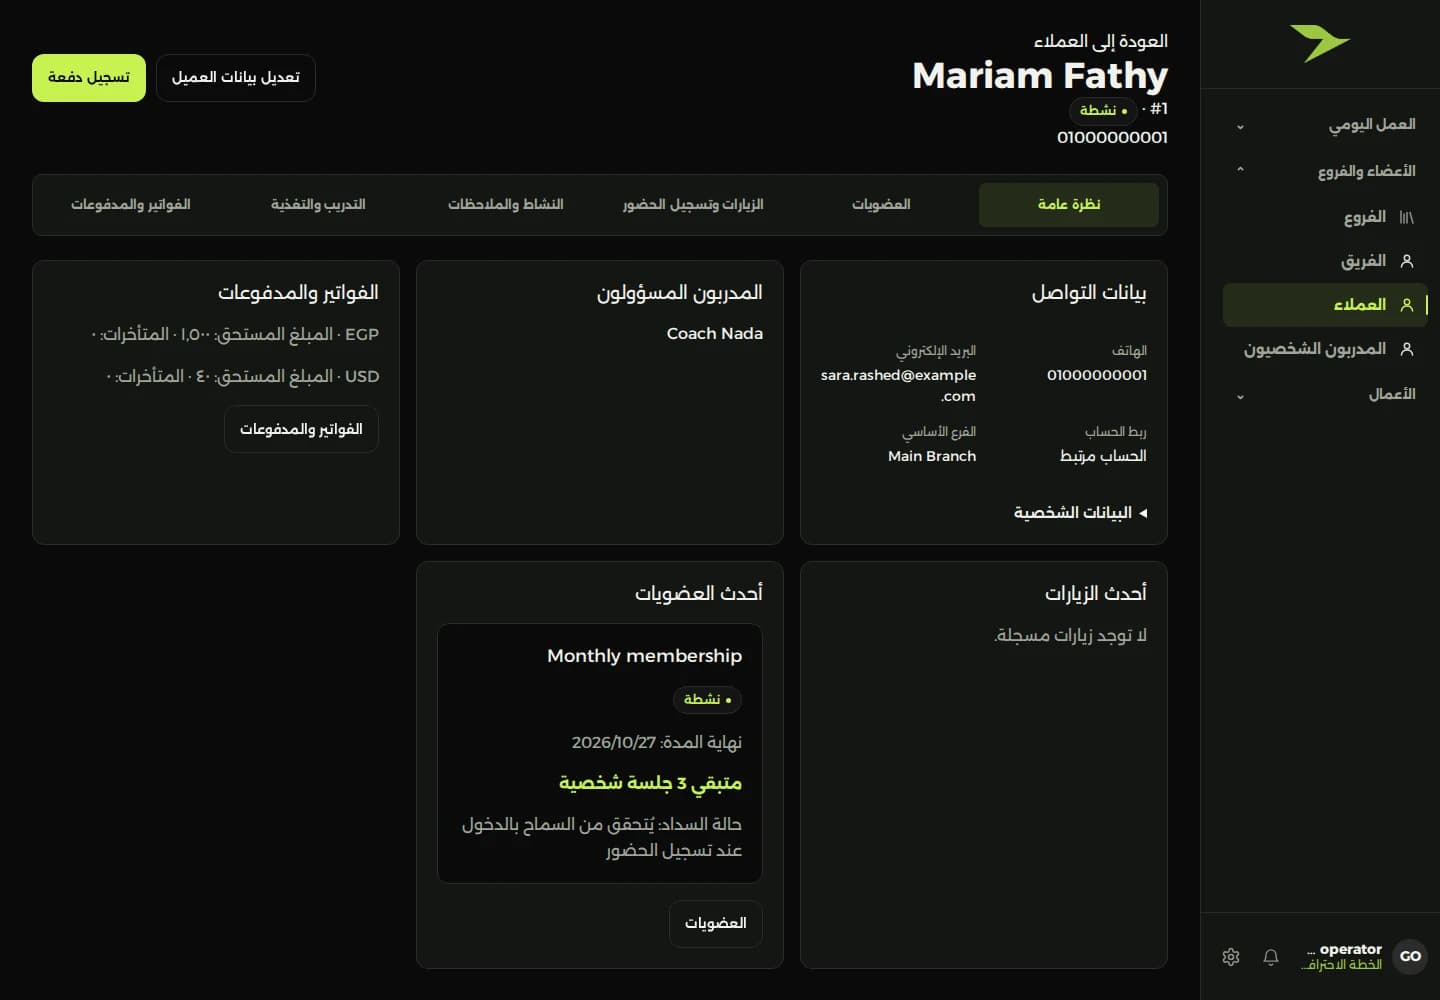Click the Main Branch value
Viewport: 1440px width, 1000px height.
[x=932, y=456]
